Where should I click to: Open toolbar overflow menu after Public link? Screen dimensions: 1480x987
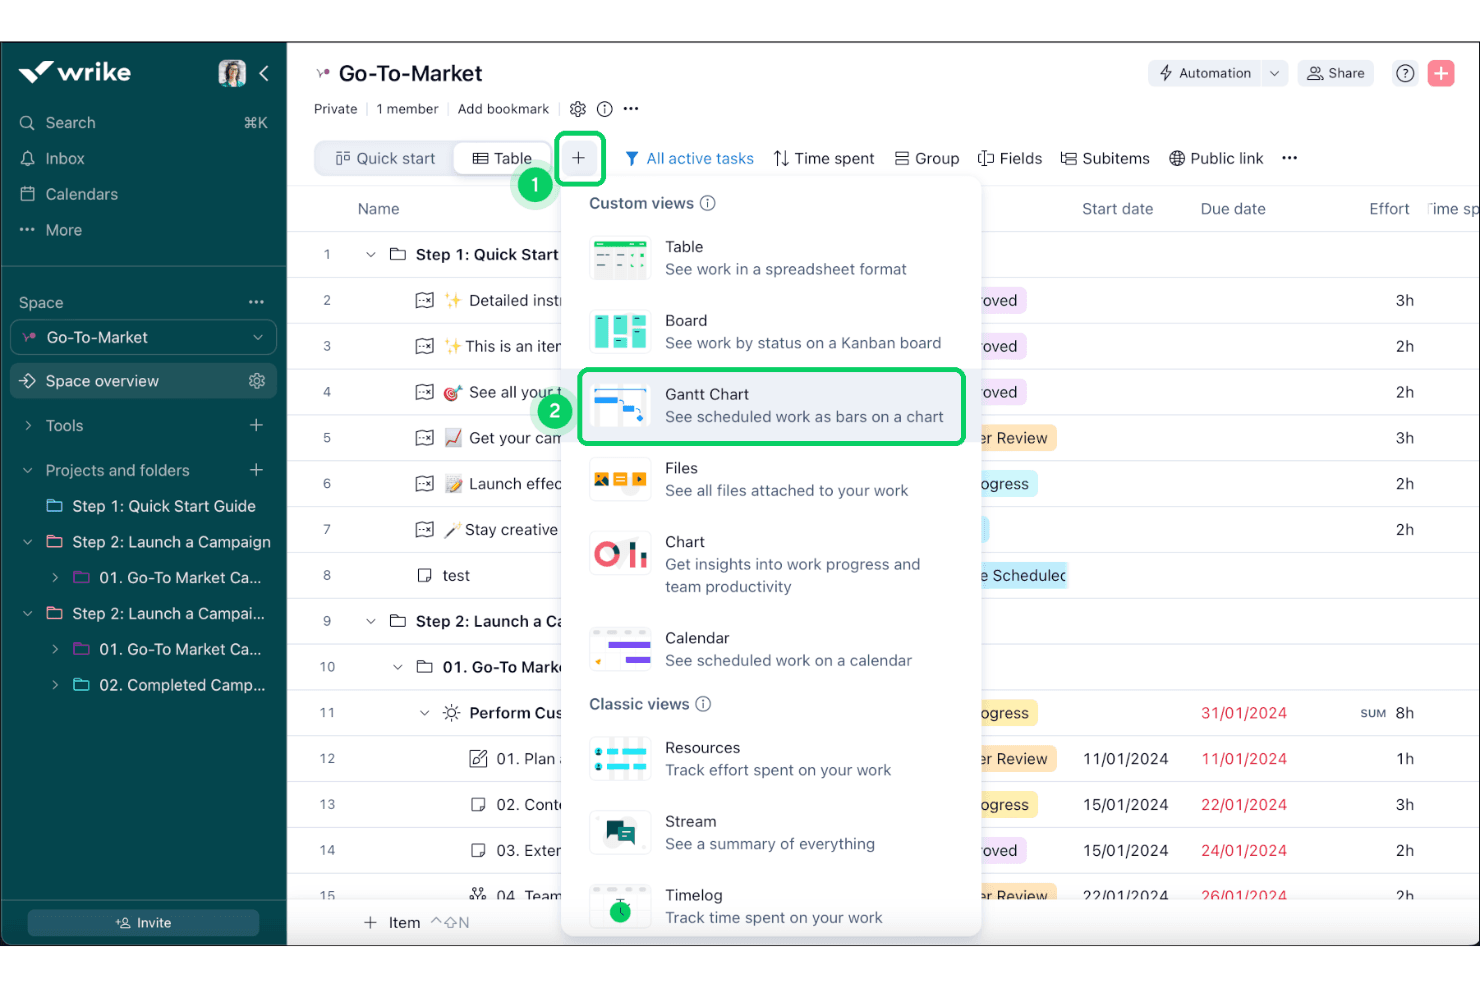[1290, 158]
